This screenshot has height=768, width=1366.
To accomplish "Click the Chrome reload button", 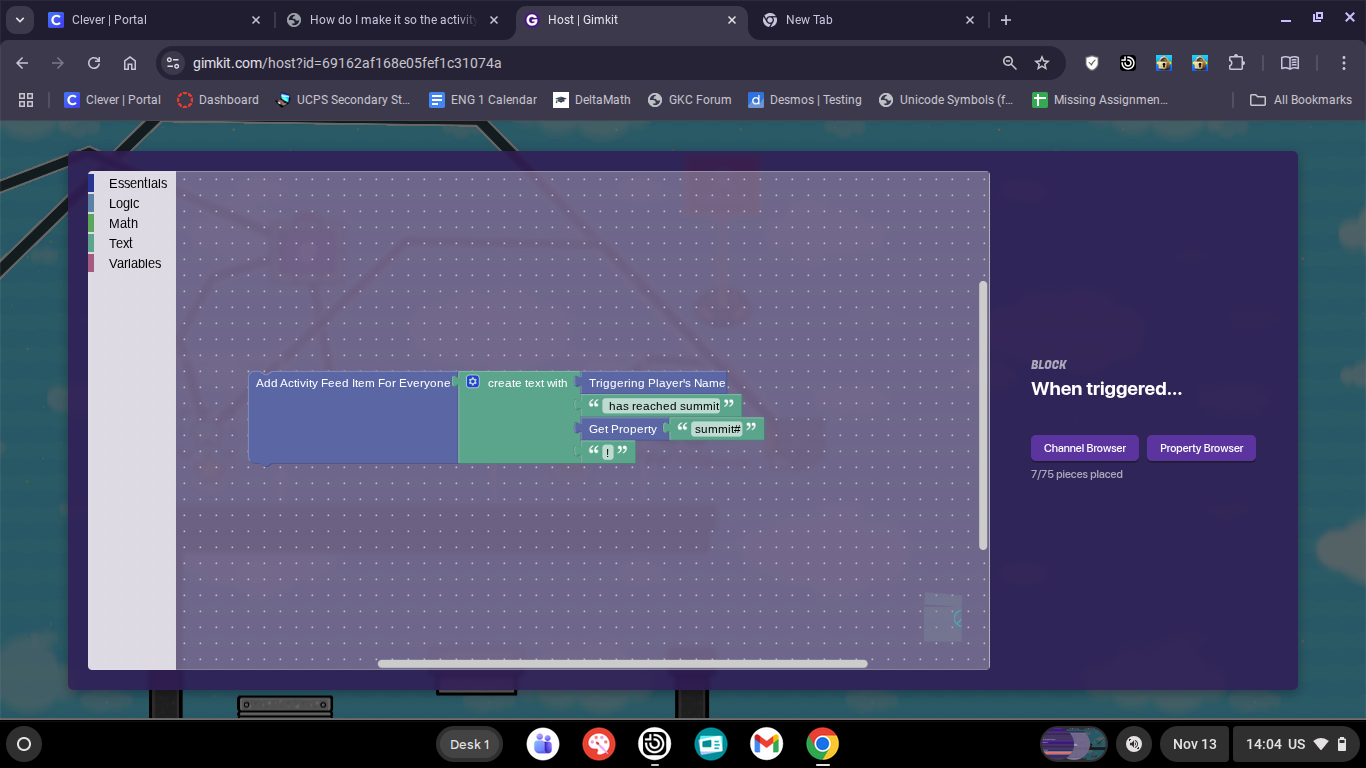I will pos(94,63).
